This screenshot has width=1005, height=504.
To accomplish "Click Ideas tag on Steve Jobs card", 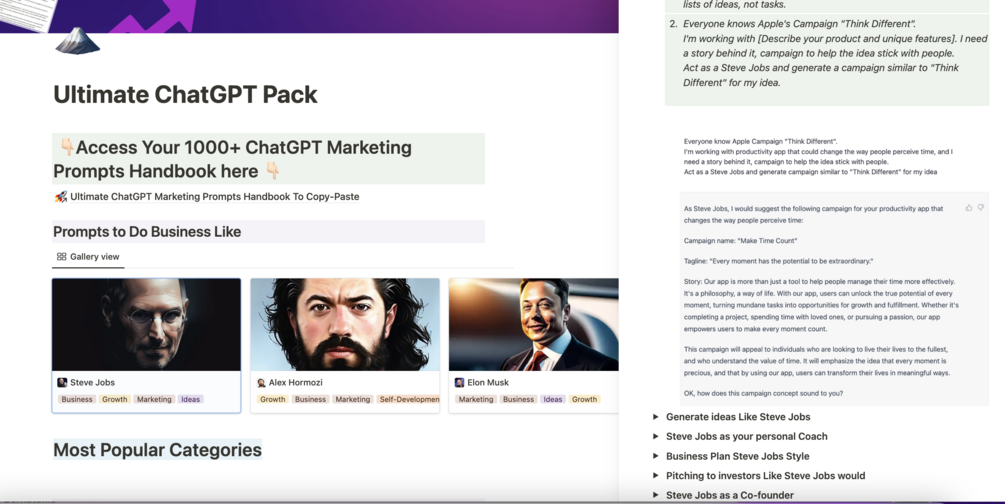I will [190, 399].
